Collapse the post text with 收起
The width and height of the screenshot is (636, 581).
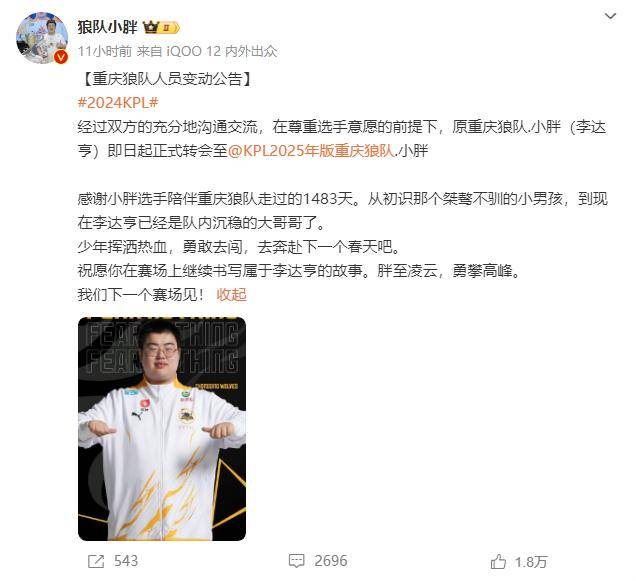click(231, 295)
